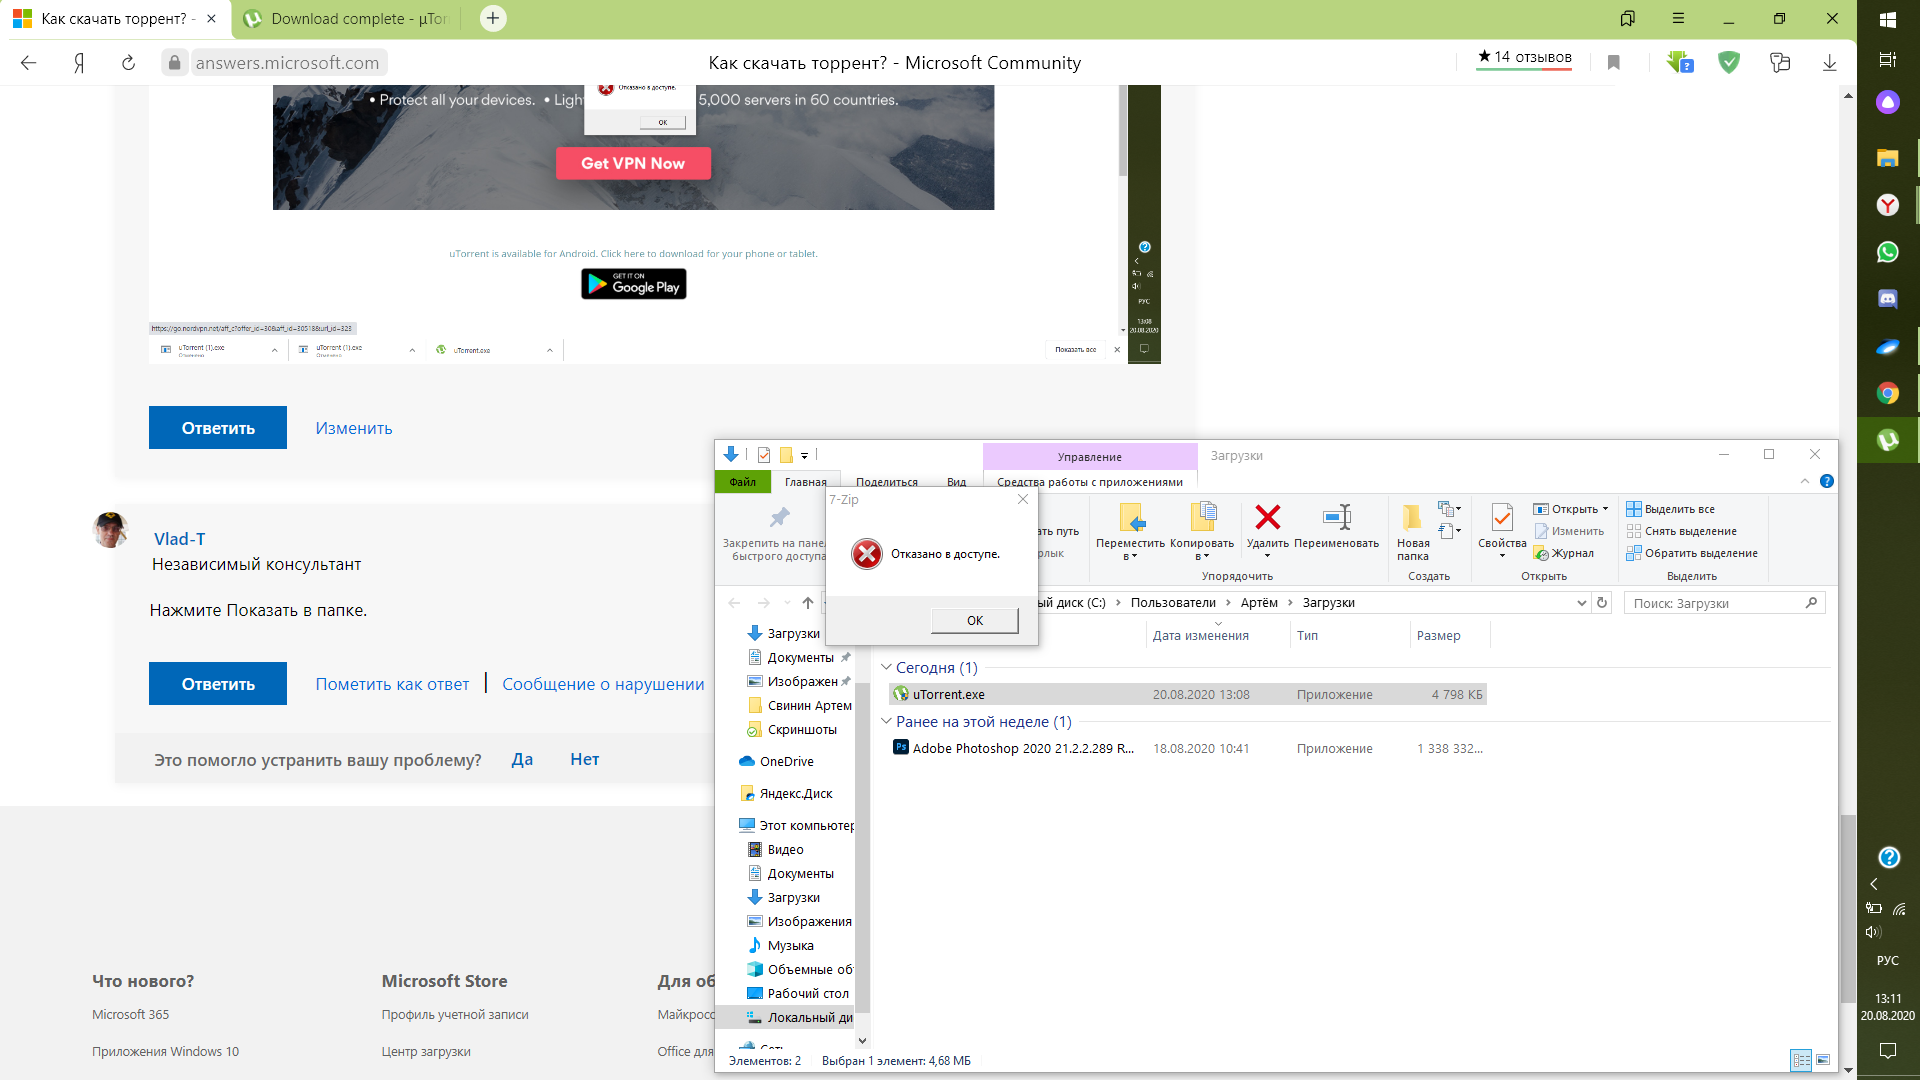
Task: Click Select all (Выделить все)
Action: pos(1671,509)
